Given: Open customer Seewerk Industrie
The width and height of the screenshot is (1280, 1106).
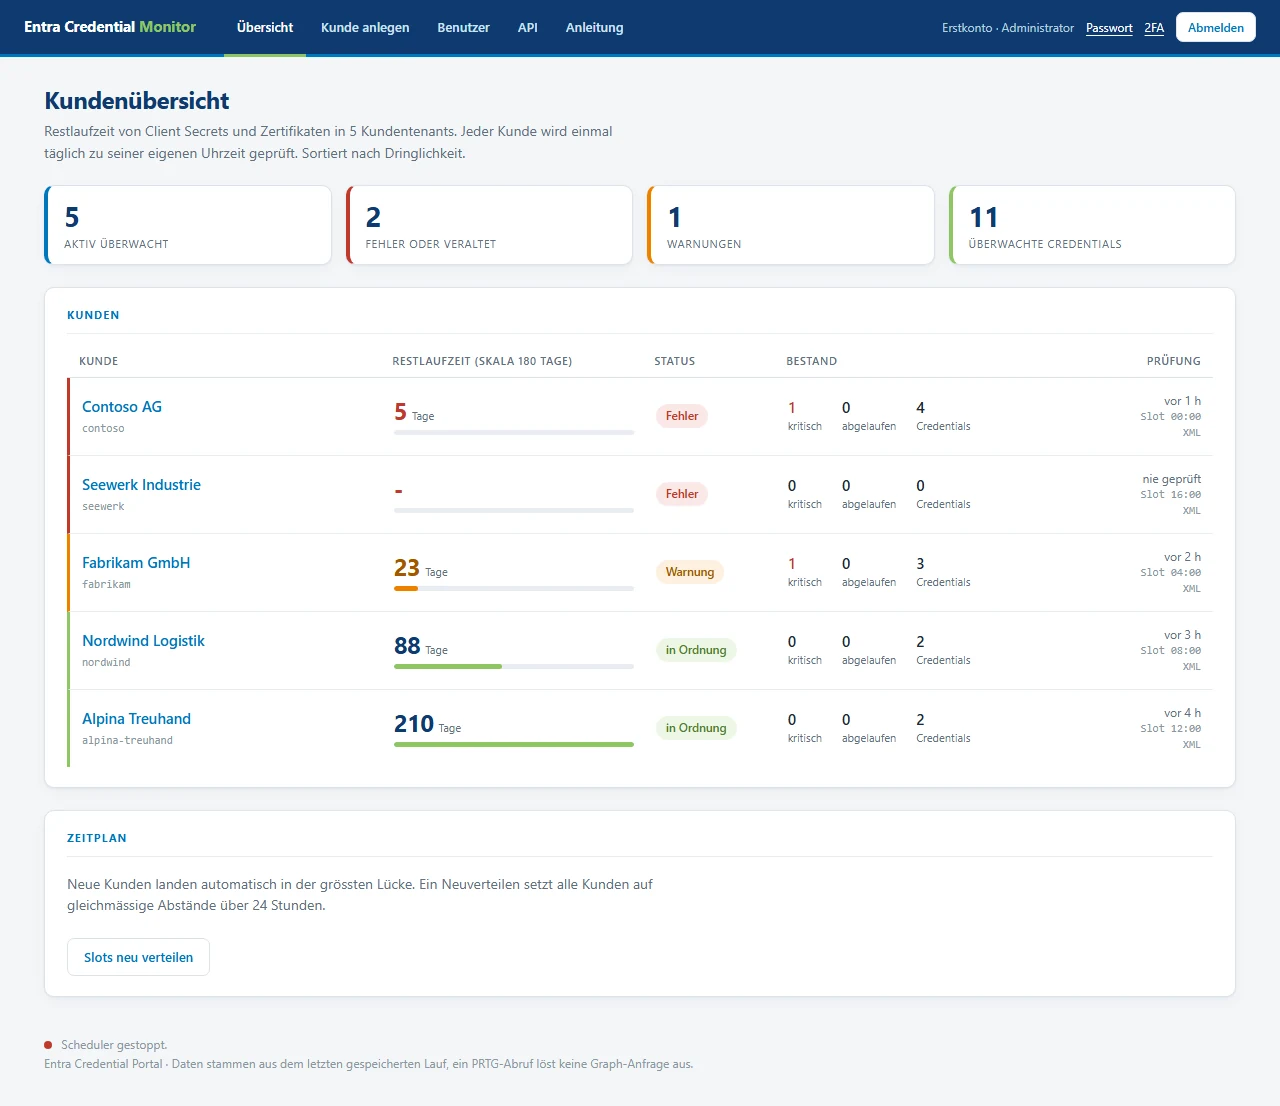Looking at the screenshot, I should 141,485.
